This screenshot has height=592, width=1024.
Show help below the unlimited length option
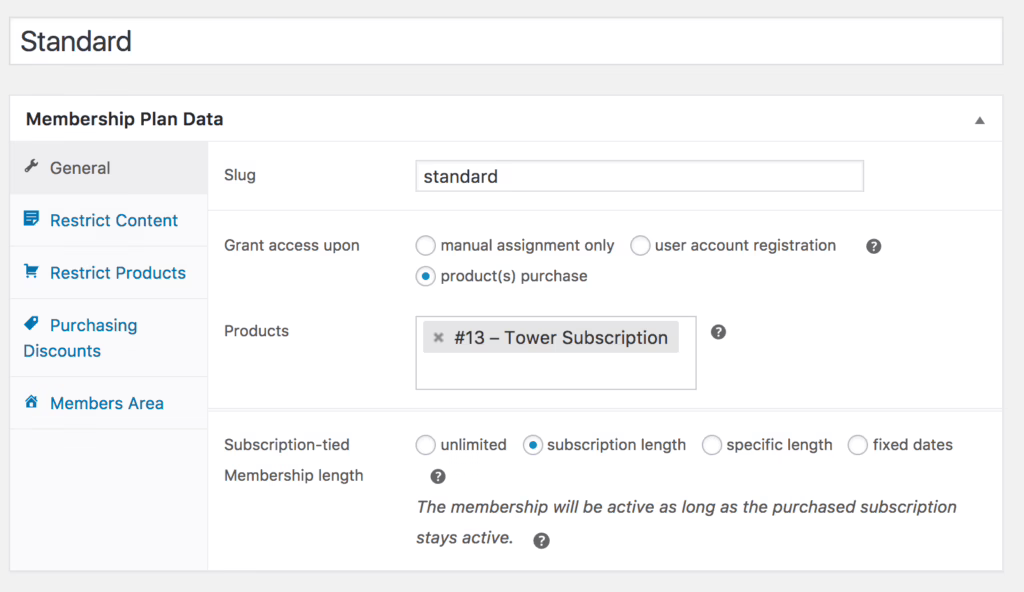point(438,477)
